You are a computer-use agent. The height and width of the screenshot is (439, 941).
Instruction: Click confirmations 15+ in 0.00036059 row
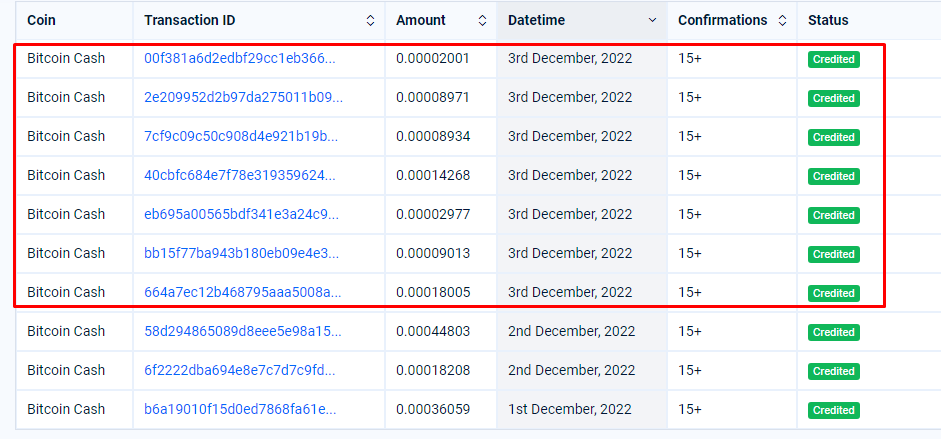pyautogui.click(x=690, y=409)
